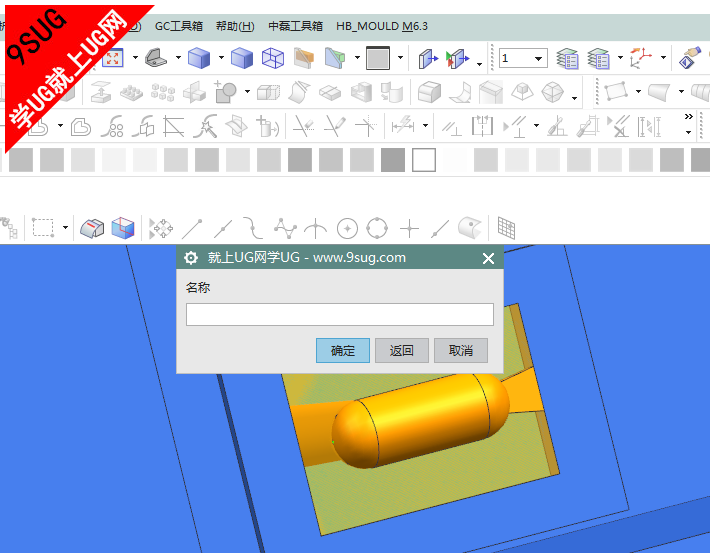The width and height of the screenshot is (710, 553).
Task: Open rectangle selection dropdown arrow
Action: (x=66, y=227)
